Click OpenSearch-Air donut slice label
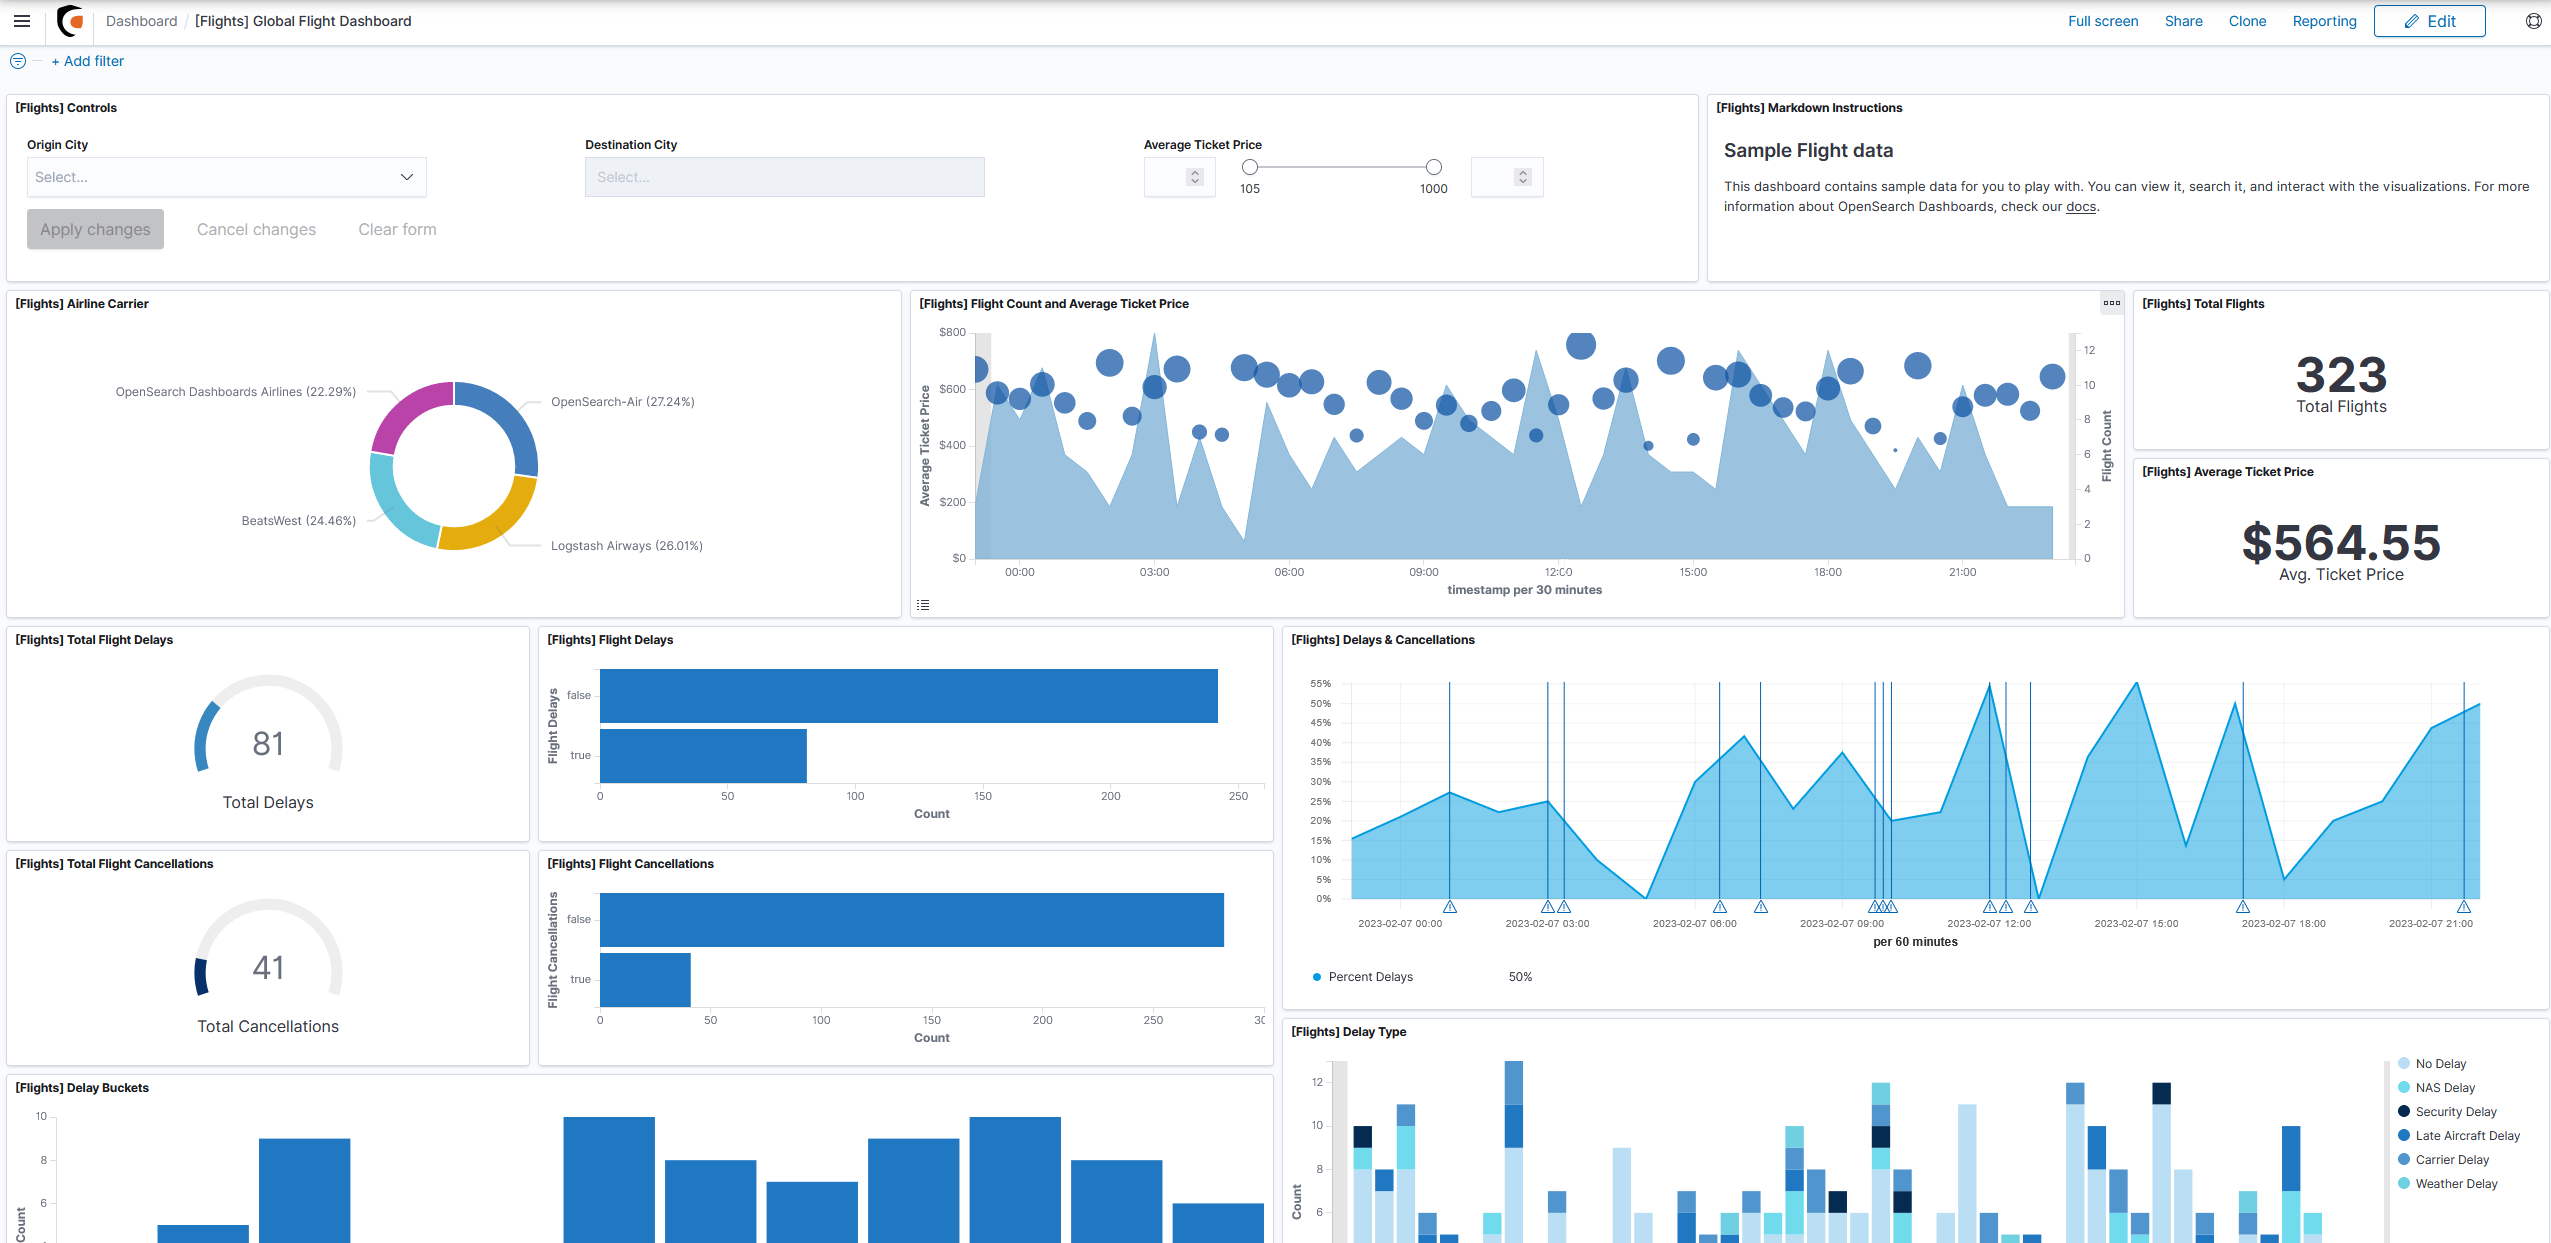2551x1243 pixels. 622,402
